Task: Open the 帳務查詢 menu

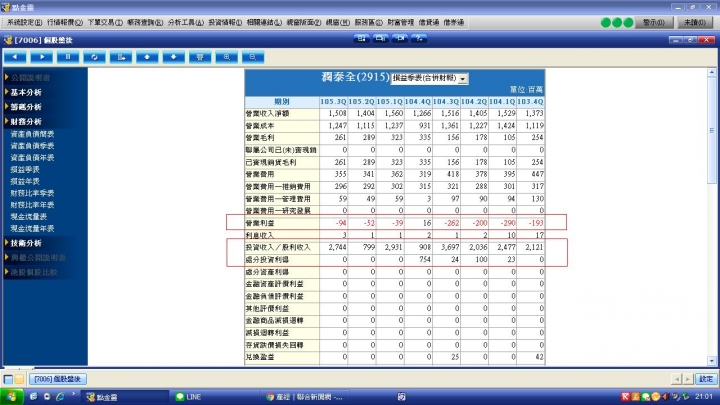Action: pyautogui.click(x=145, y=22)
